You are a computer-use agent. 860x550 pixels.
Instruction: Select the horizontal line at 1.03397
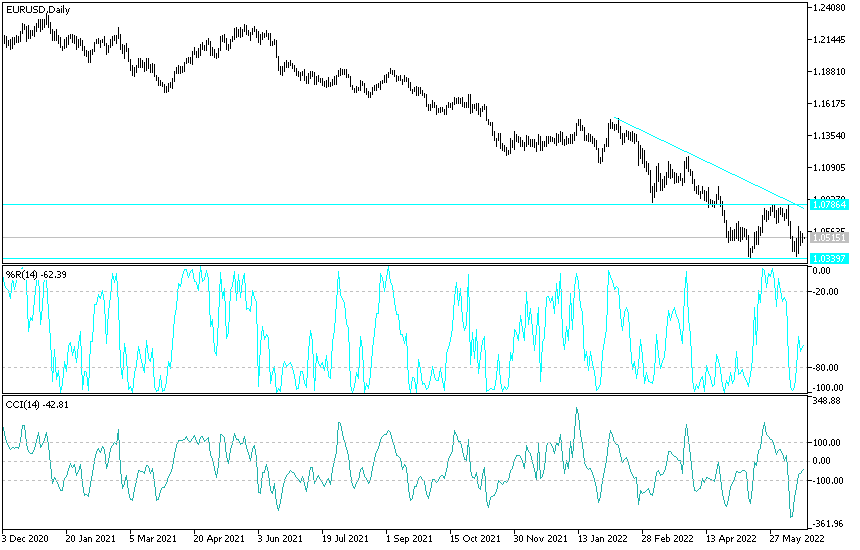(x=405, y=258)
